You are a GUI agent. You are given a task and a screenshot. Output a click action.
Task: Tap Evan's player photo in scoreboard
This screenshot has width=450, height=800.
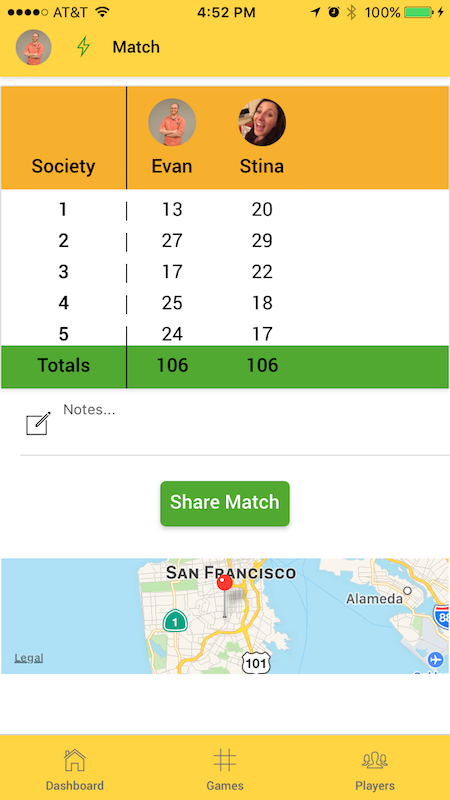pos(172,122)
